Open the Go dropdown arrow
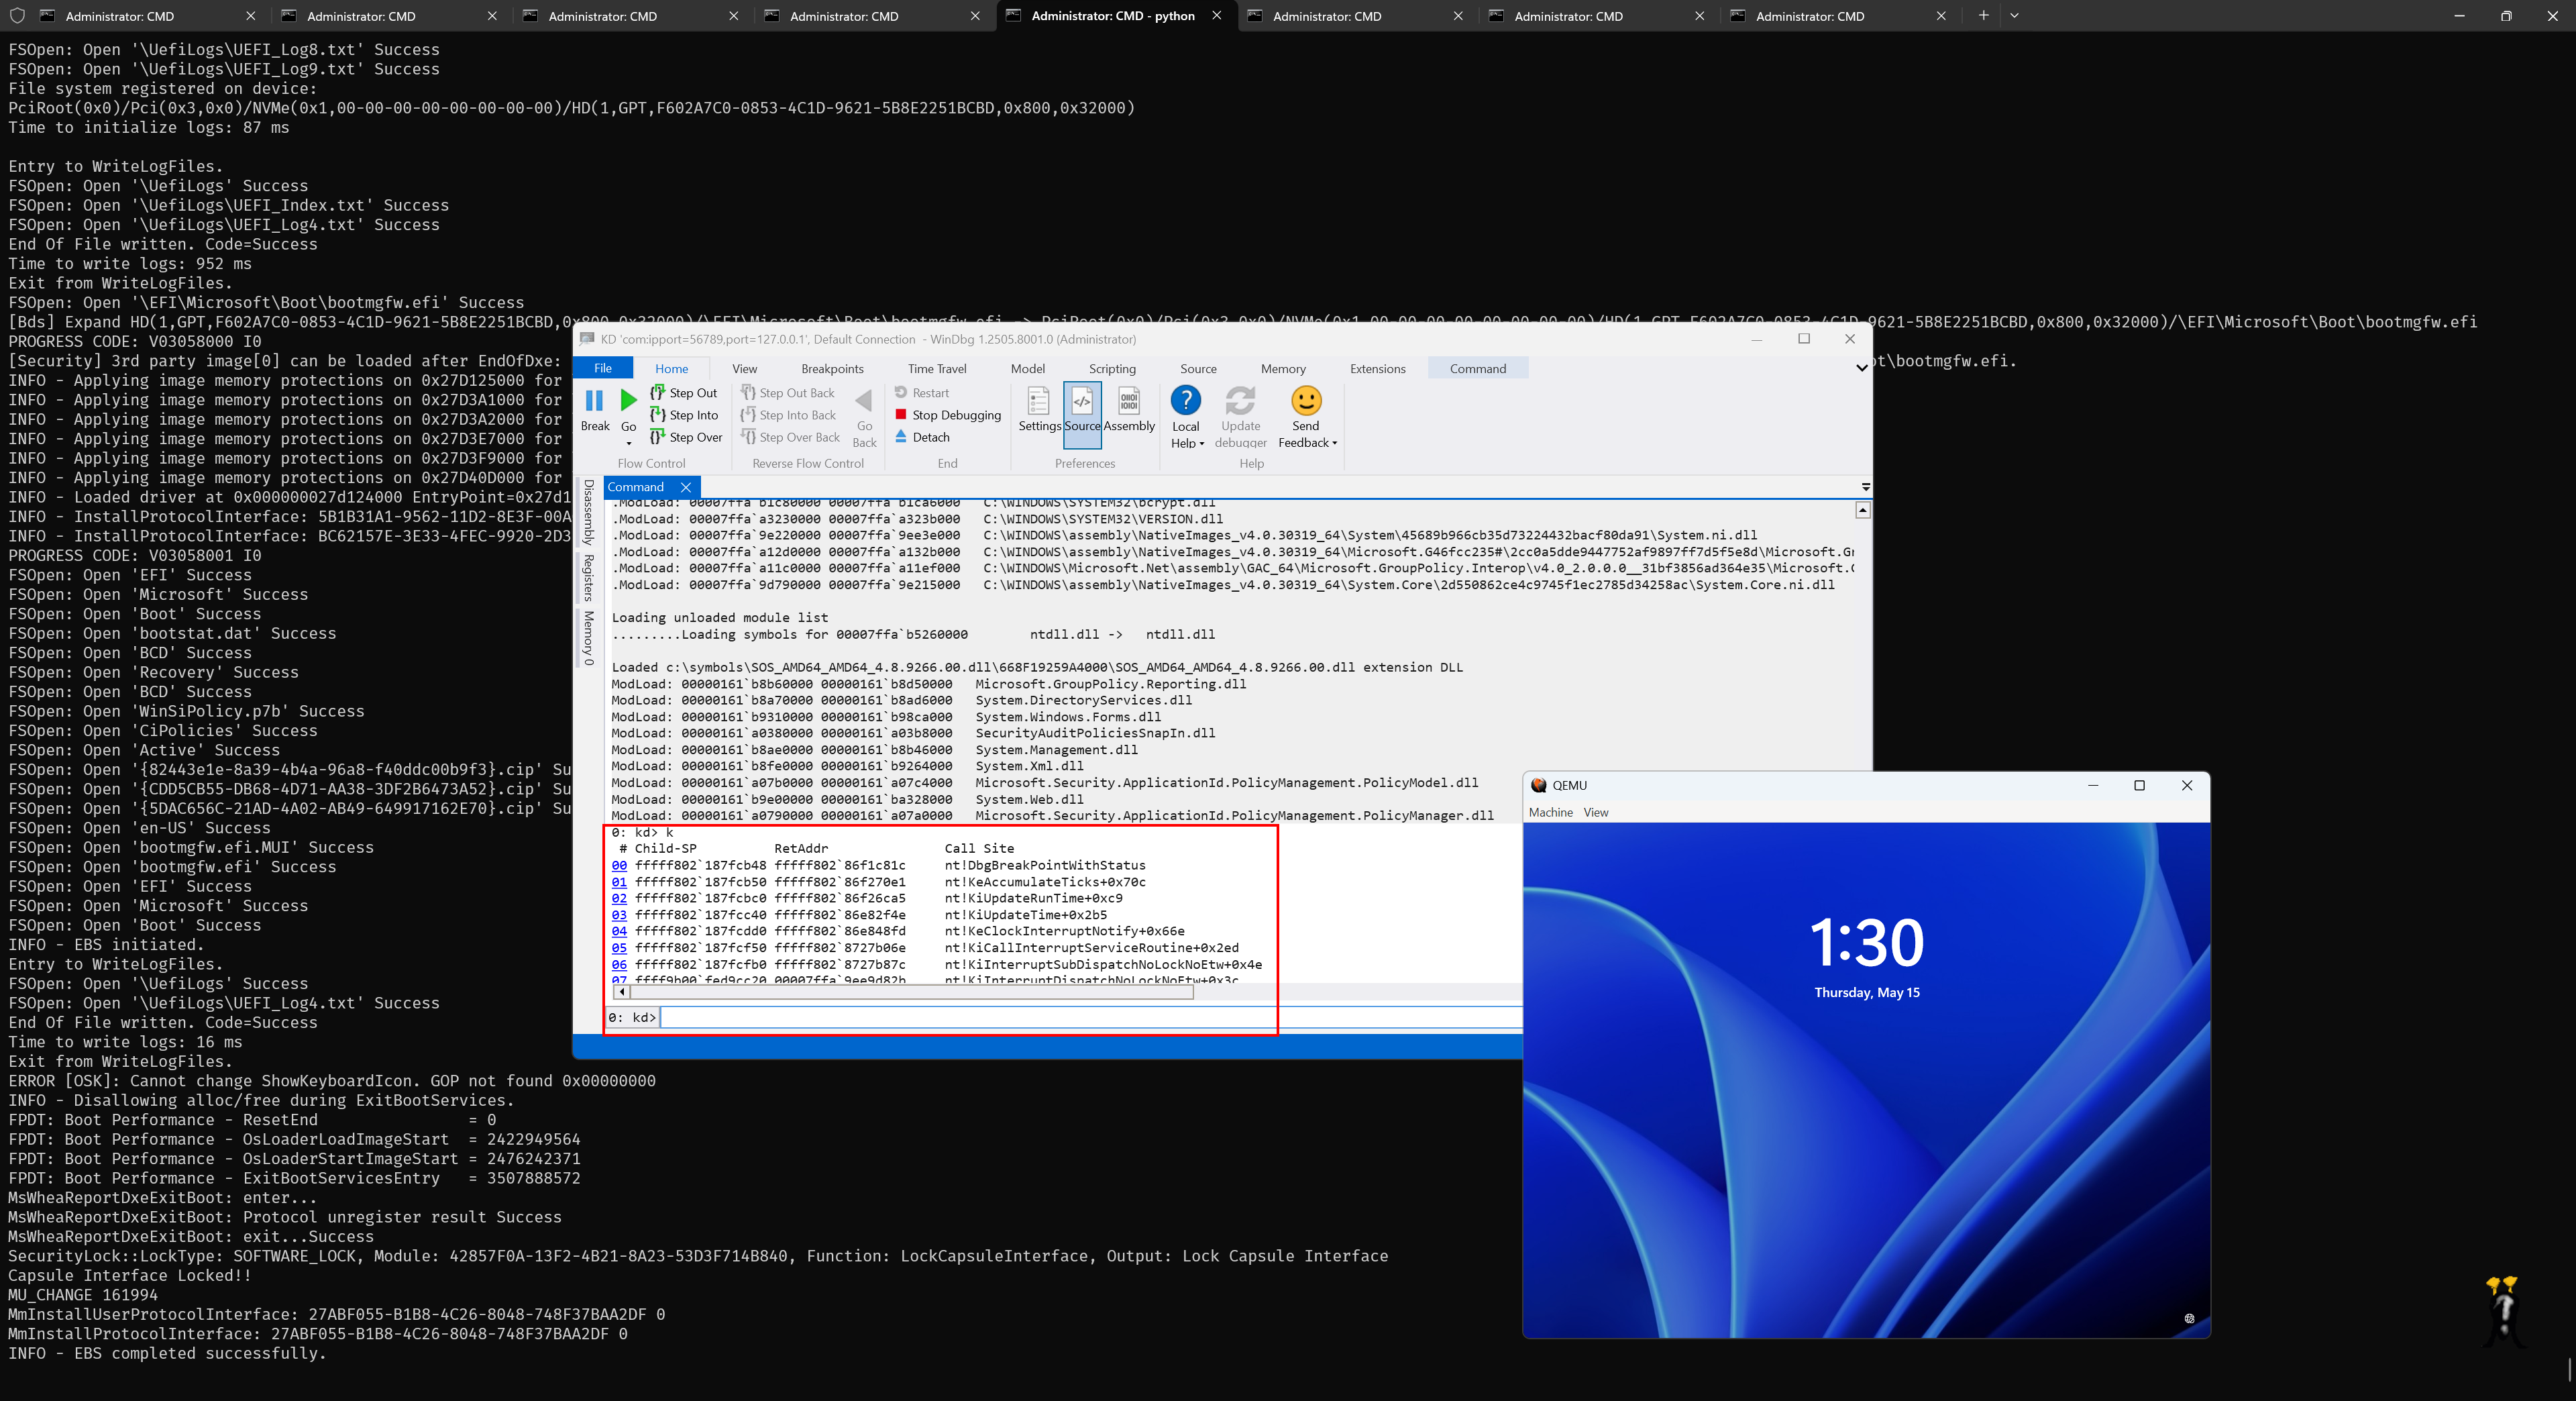This screenshot has width=2576, height=1401. point(628,443)
